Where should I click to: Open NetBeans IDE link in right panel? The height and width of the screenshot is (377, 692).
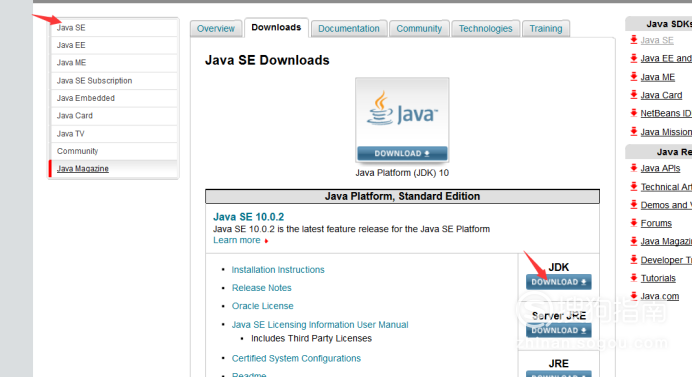666,113
